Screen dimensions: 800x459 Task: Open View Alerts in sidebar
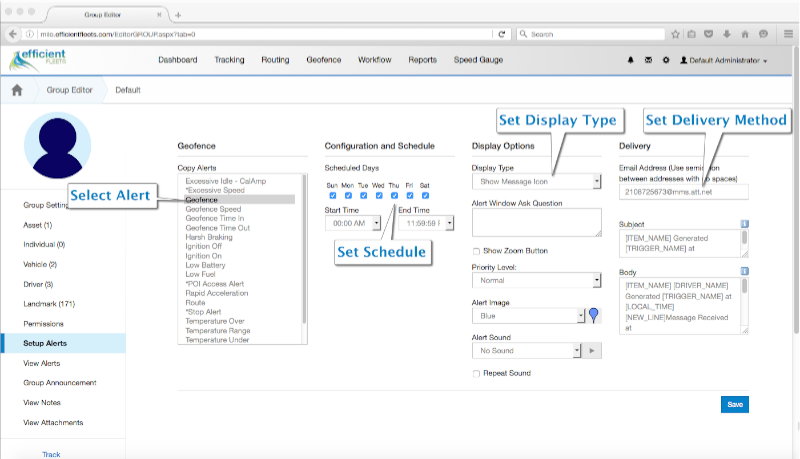pos(41,363)
